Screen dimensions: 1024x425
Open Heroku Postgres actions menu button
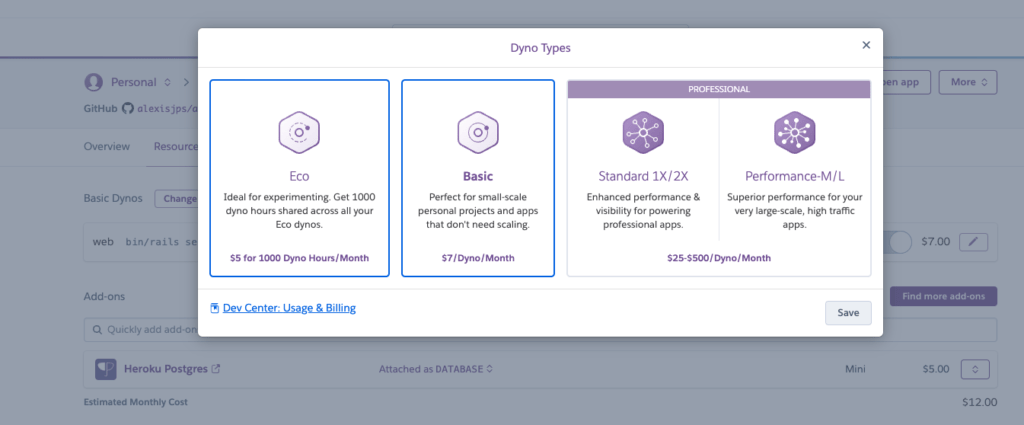[975, 369]
